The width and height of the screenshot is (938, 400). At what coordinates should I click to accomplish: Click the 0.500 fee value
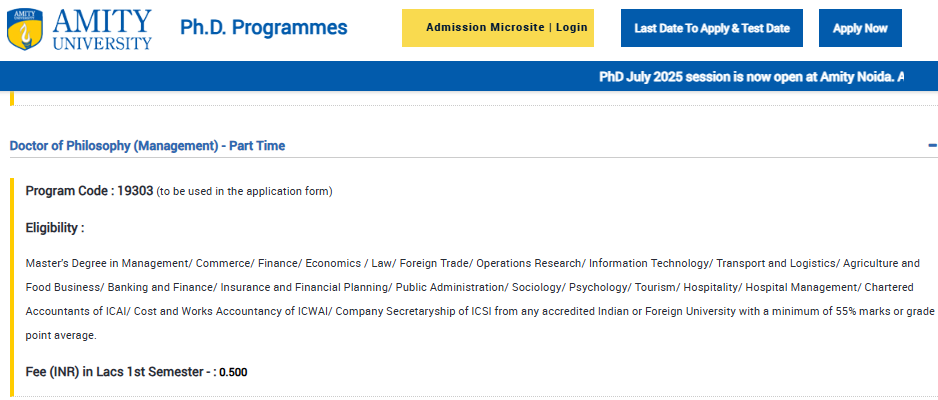pos(233,373)
